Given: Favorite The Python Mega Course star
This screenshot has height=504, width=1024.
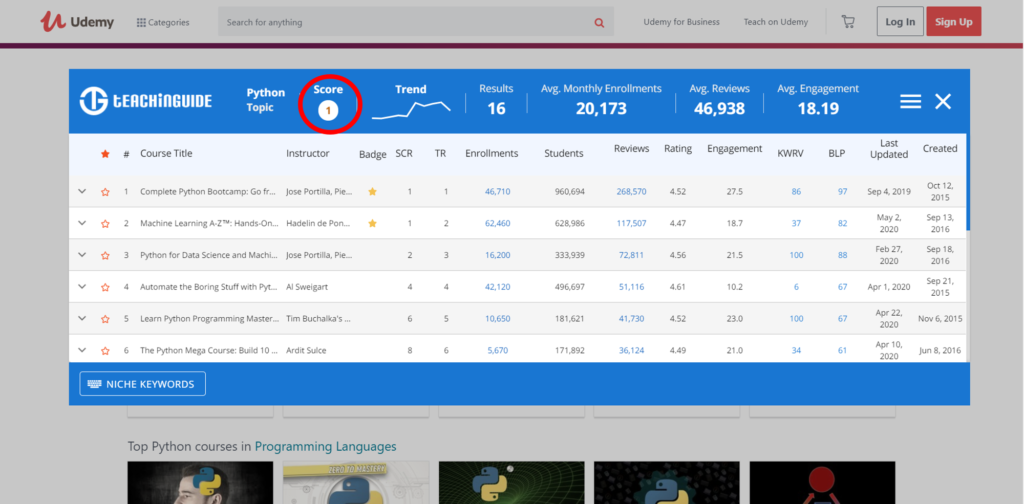Looking at the screenshot, I should (x=105, y=351).
